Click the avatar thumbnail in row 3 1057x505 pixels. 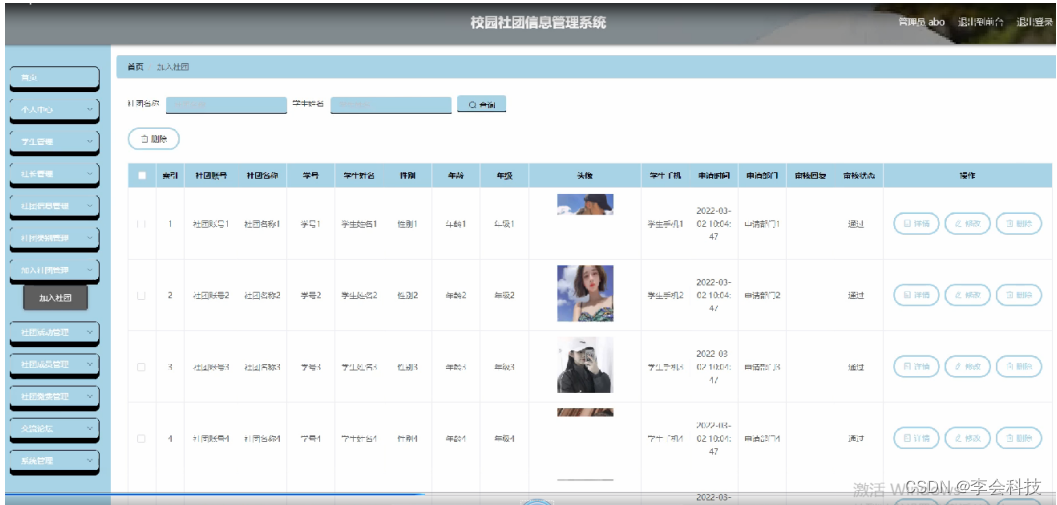585,365
